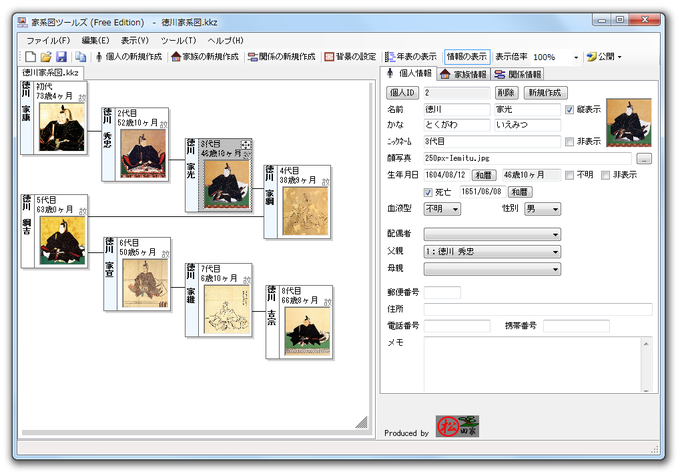Viewport: 680px width, 474px height.
Task: Click the portrait photo in the info panel
Action: coord(628,123)
